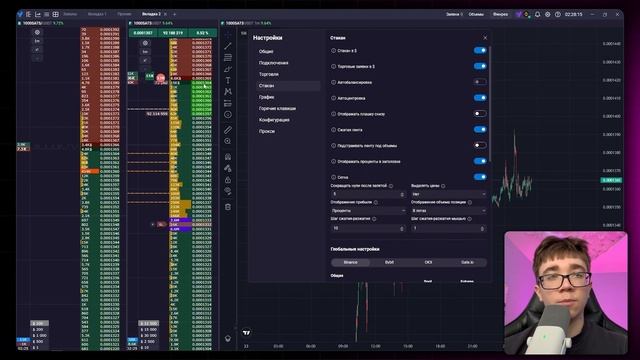Click the circle emoji tool in chart toolbar
640x360 pixels.
tap(228, 115)
